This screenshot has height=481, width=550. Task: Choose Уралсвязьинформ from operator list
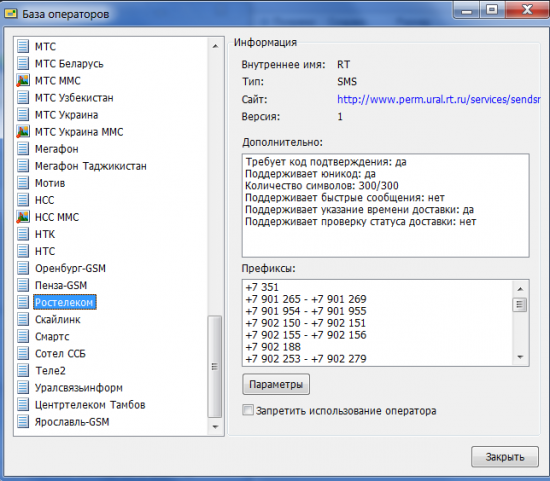click(79, 387)
